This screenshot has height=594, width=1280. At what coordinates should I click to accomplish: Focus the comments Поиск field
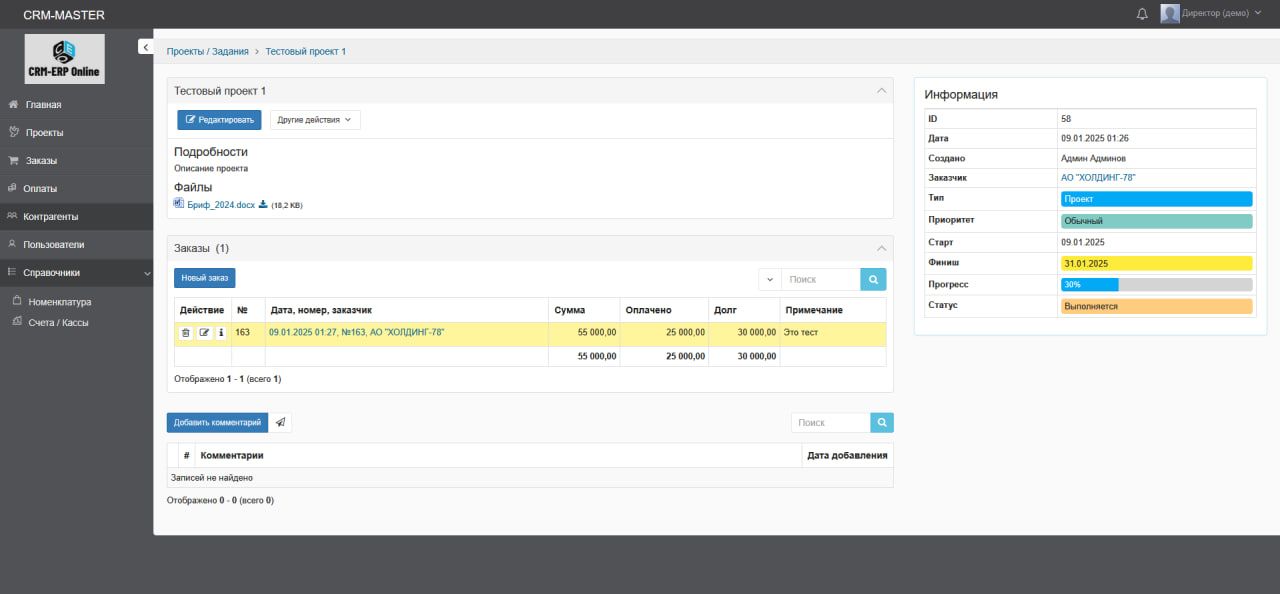[x=830, y=423]
